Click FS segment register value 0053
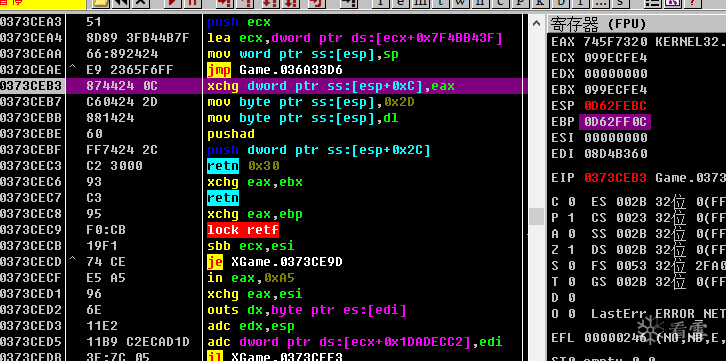 click(x=632, y=266)
